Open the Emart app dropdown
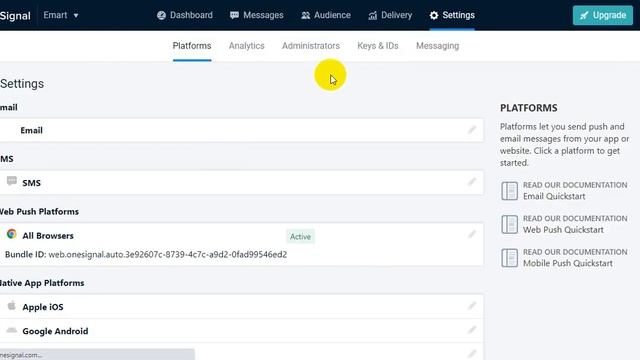This screenshot has height=360, width=640. [x=61, y=15]
